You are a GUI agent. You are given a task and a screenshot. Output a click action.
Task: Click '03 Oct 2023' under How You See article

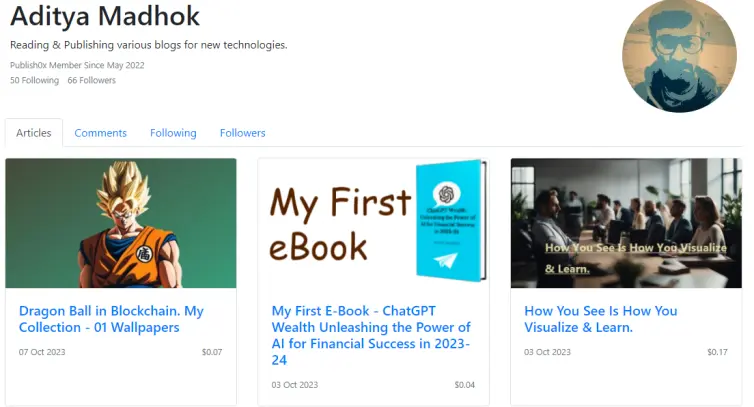(x=547, y=352)
